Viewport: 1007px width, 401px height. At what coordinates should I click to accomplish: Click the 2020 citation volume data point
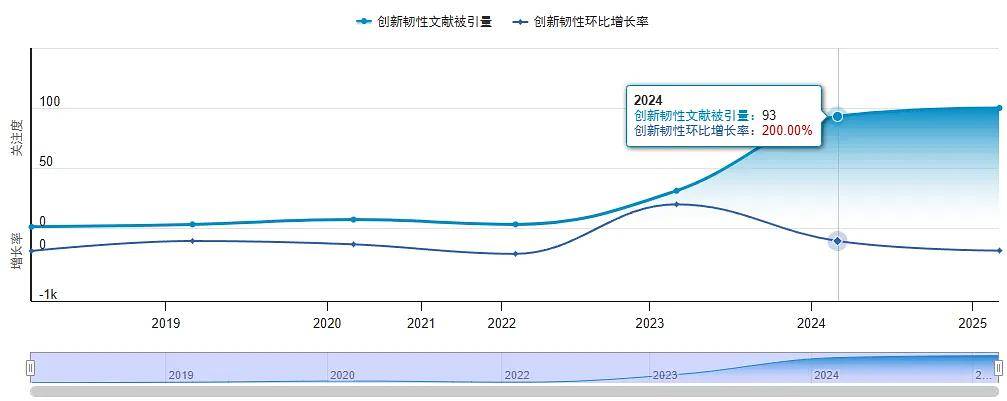[353, 219]
